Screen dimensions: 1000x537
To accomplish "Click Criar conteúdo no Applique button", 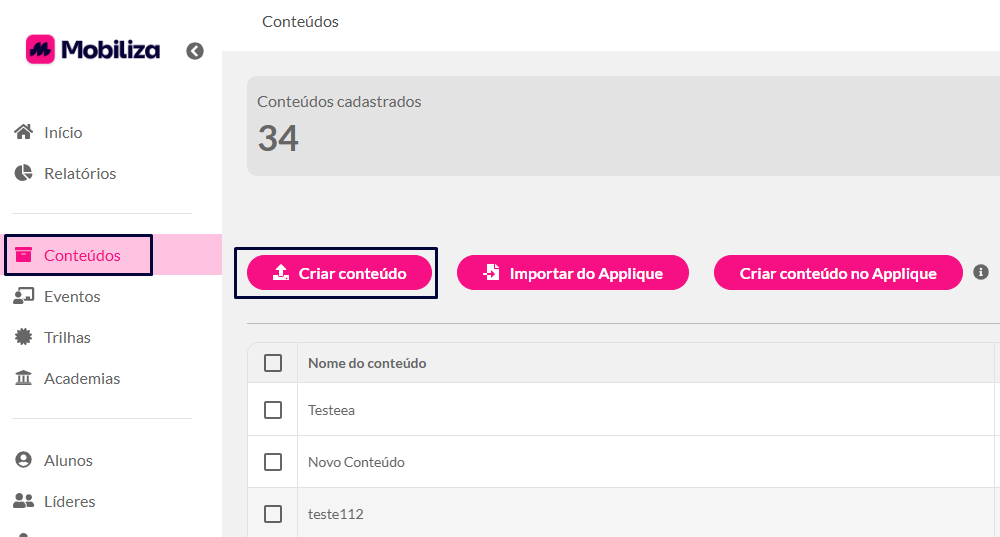I will coord(838,273).
